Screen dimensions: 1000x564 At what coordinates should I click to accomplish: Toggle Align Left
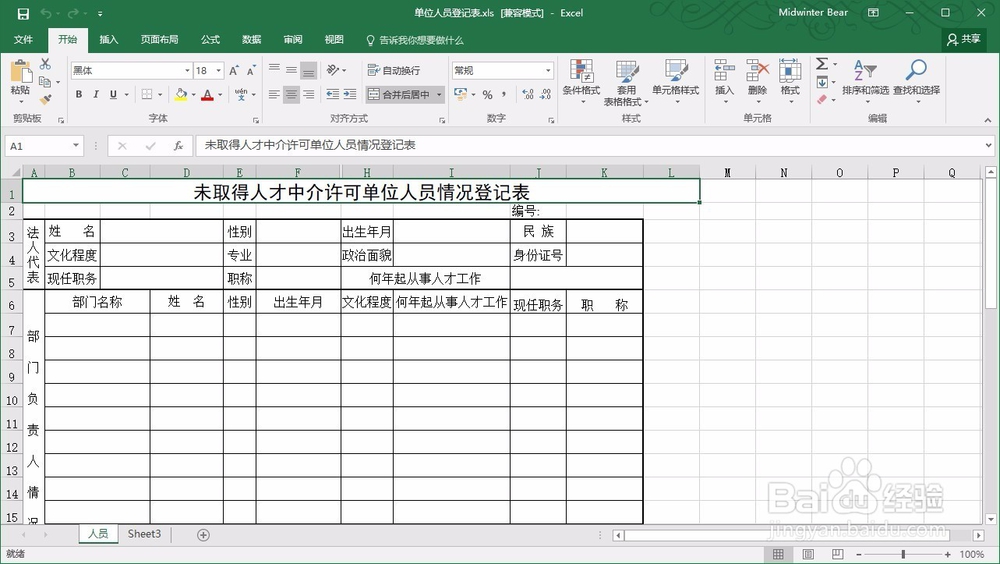(x=274, y=94)
